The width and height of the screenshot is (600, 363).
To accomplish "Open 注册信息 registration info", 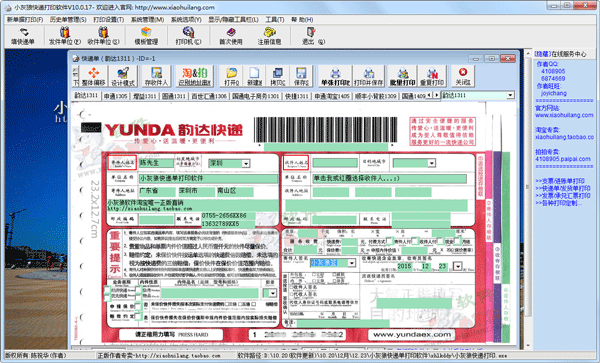I will [269, 36].
